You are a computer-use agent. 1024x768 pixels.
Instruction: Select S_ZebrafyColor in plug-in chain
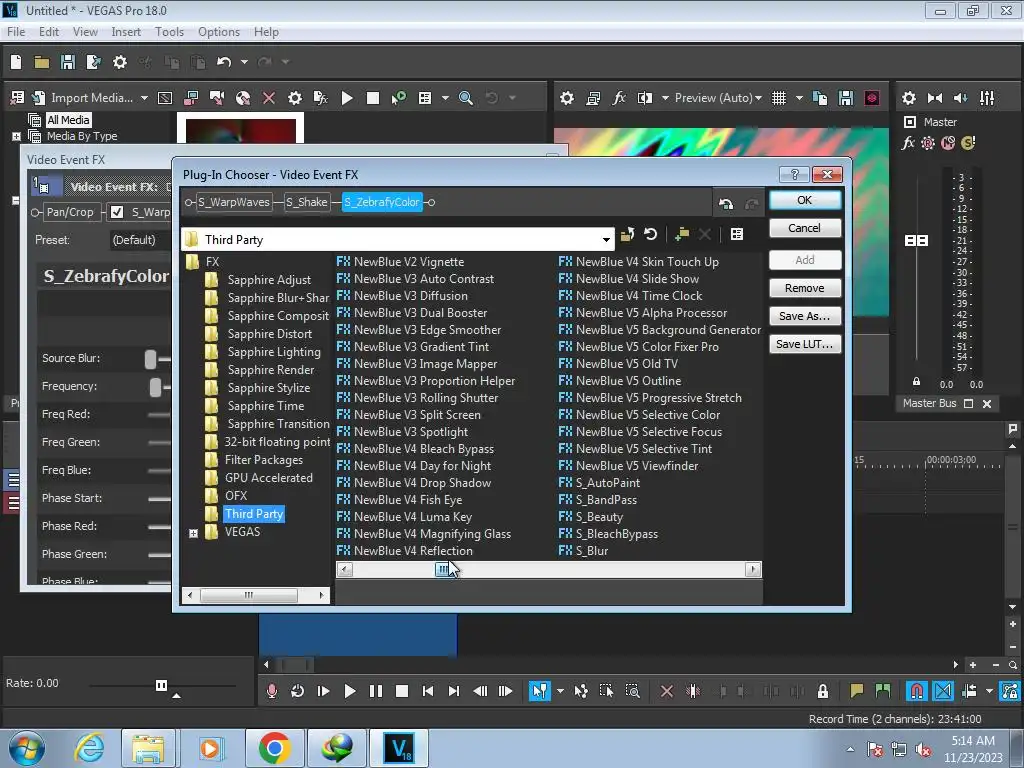click(x=382, y=202)
